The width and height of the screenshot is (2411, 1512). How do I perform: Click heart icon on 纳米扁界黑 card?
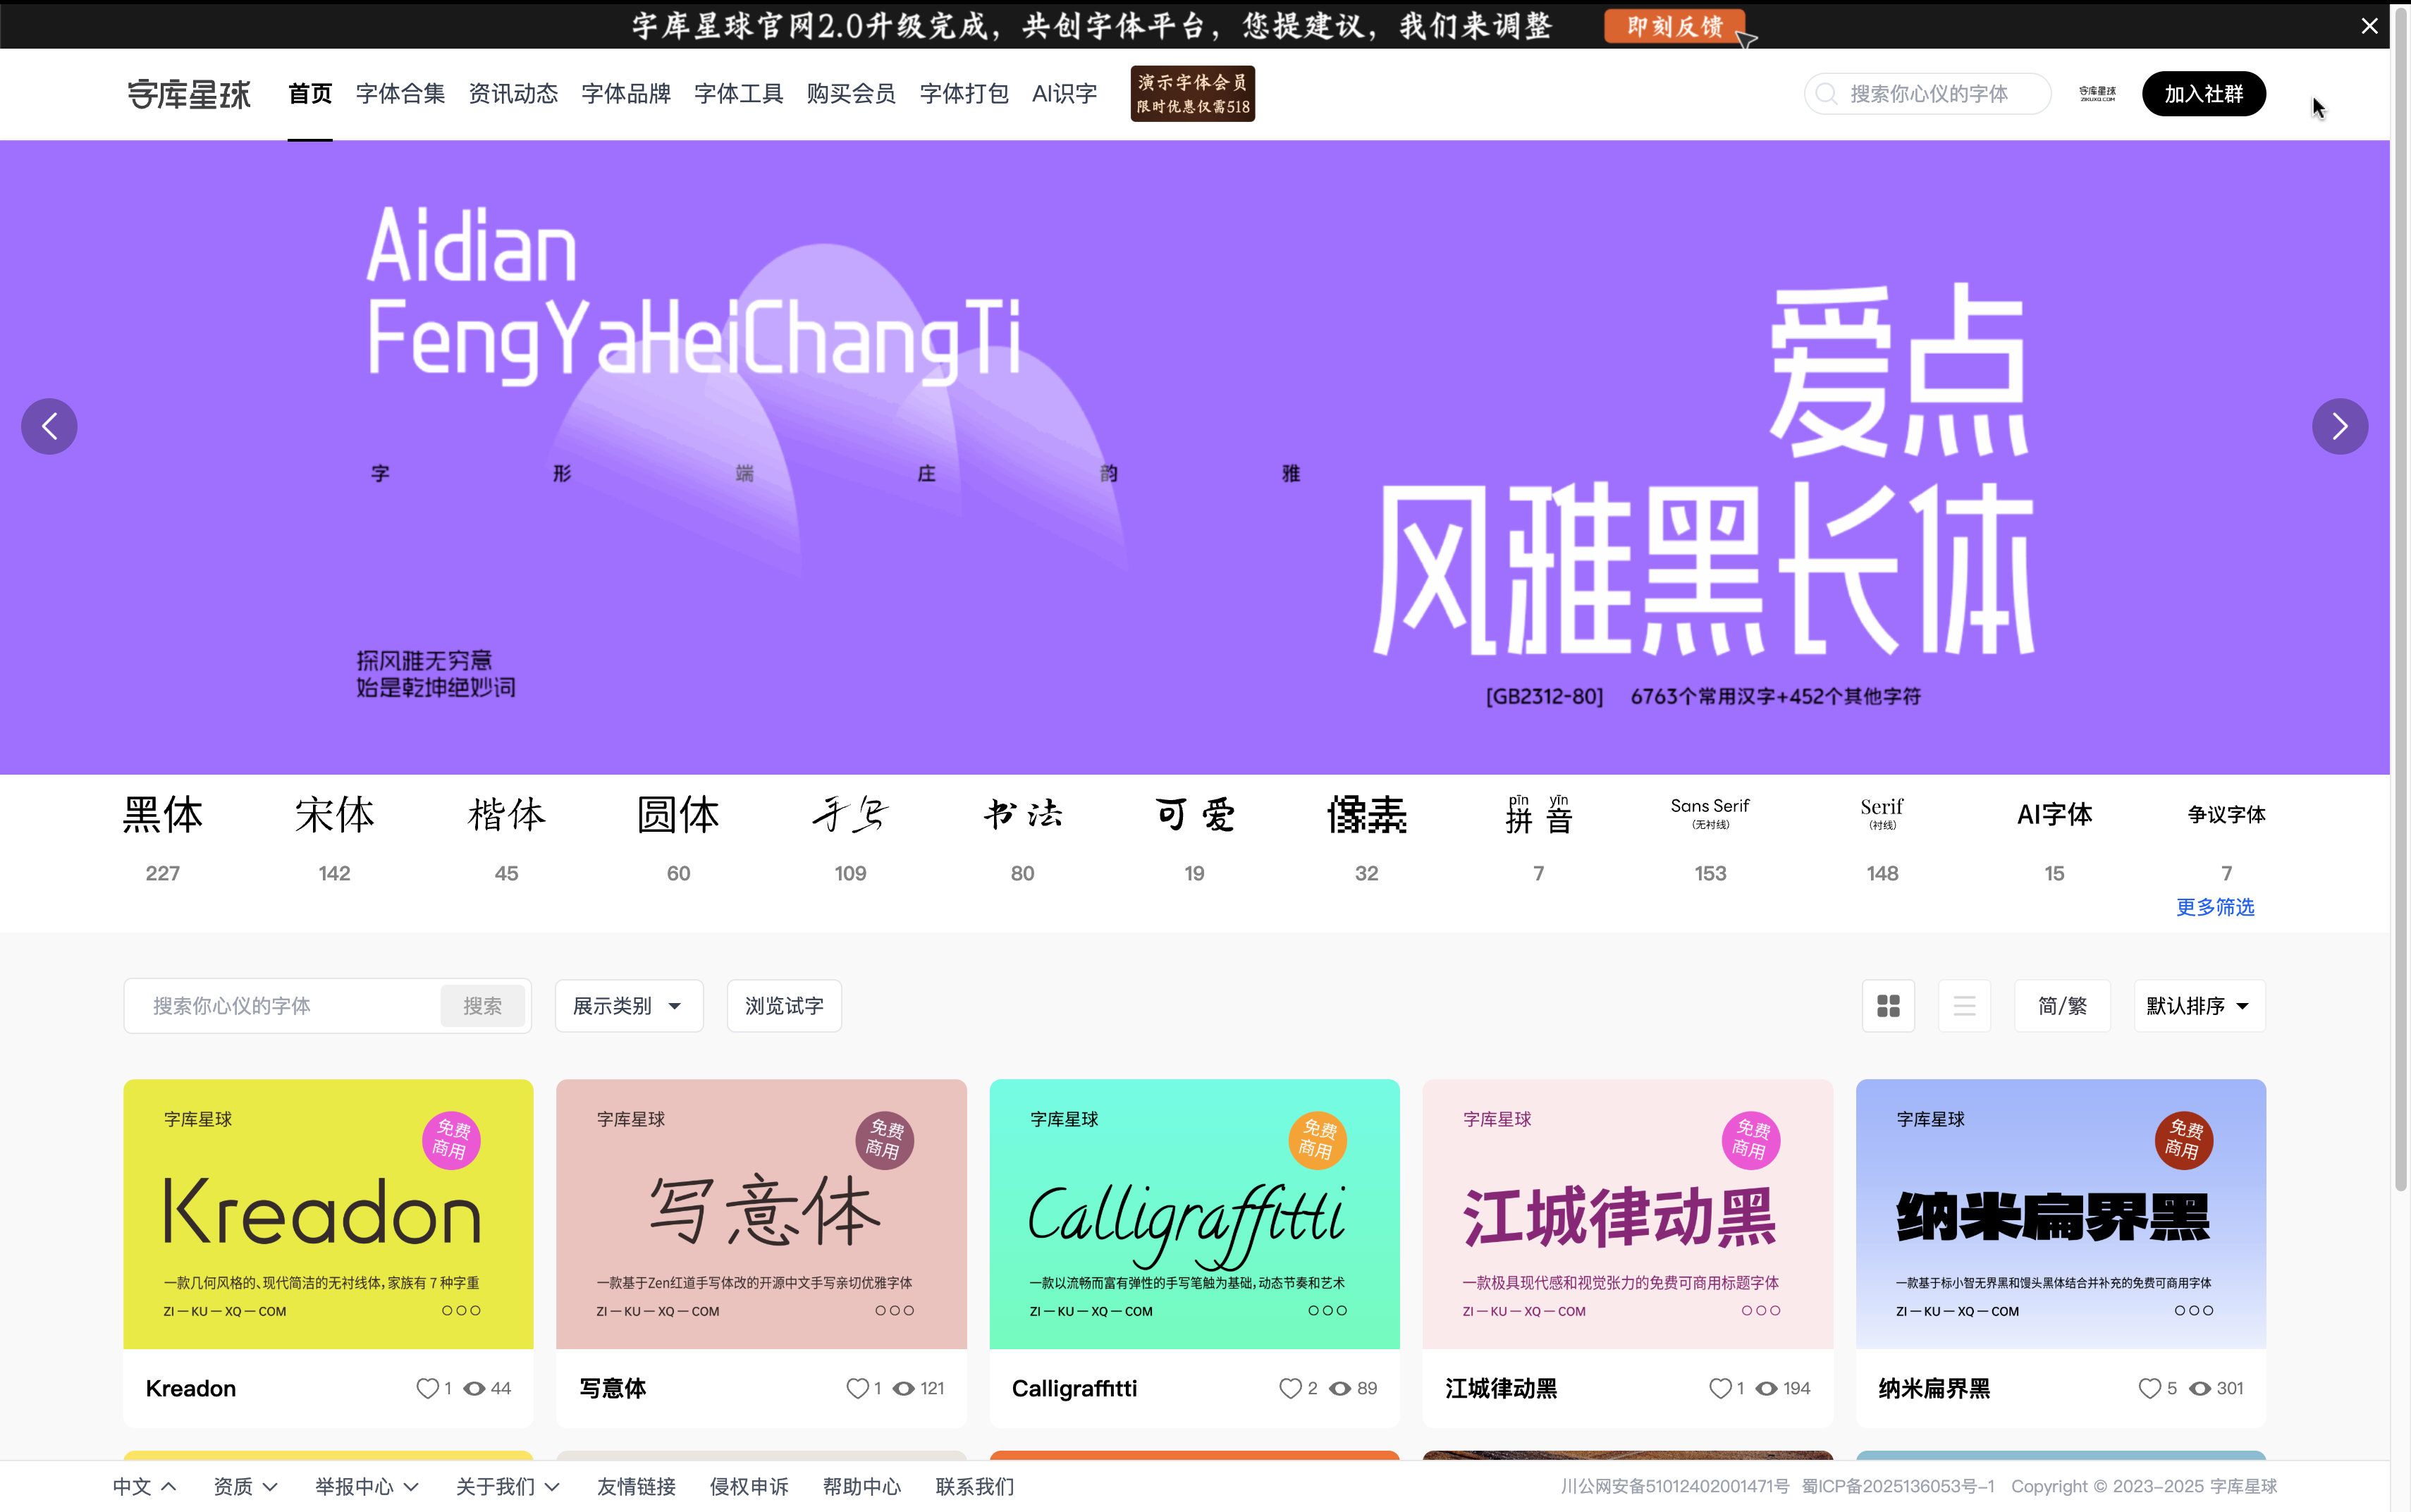[x=2149, y=1388]
